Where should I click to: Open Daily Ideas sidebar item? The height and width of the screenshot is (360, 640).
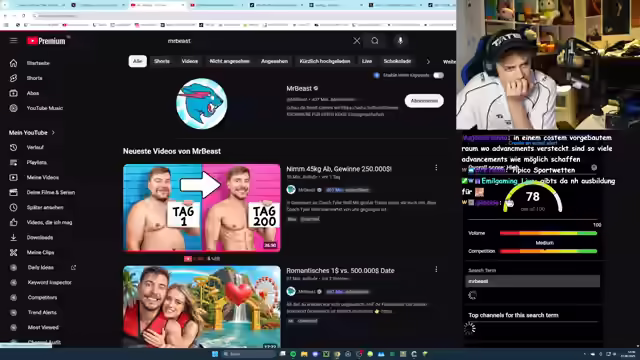(x=41, y=267)
